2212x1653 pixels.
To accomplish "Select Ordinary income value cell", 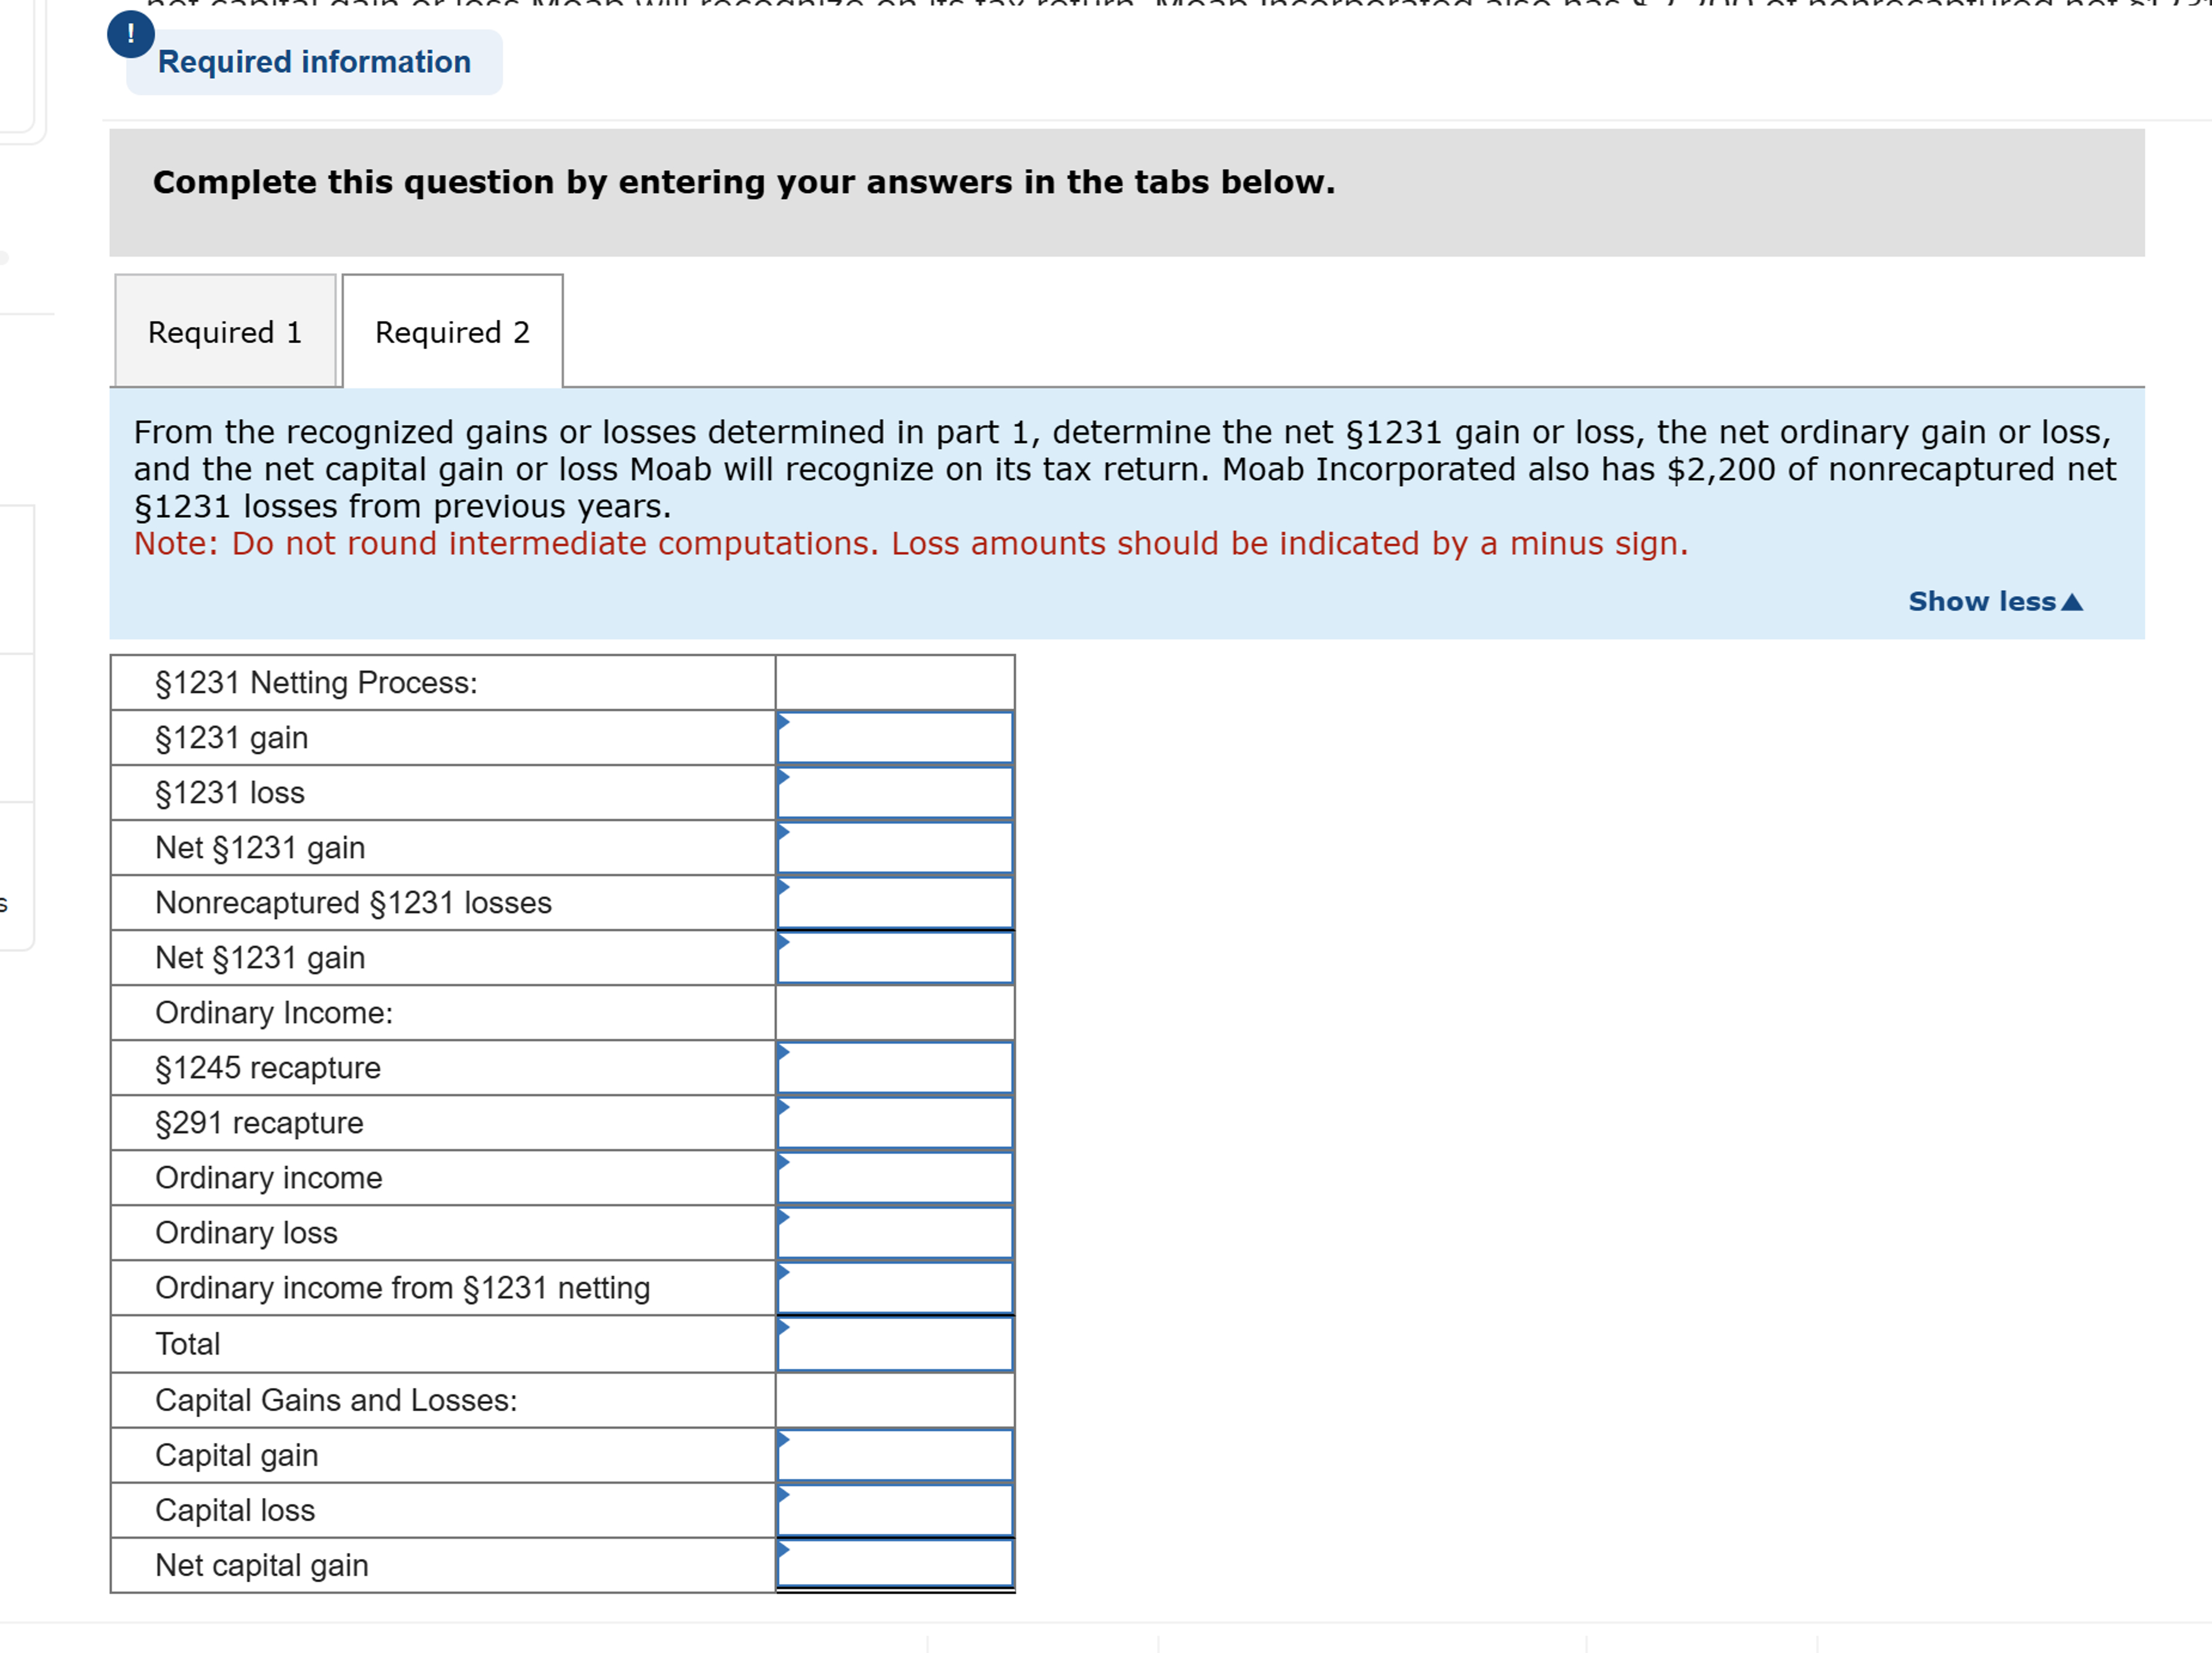I will coord(895,1178).
